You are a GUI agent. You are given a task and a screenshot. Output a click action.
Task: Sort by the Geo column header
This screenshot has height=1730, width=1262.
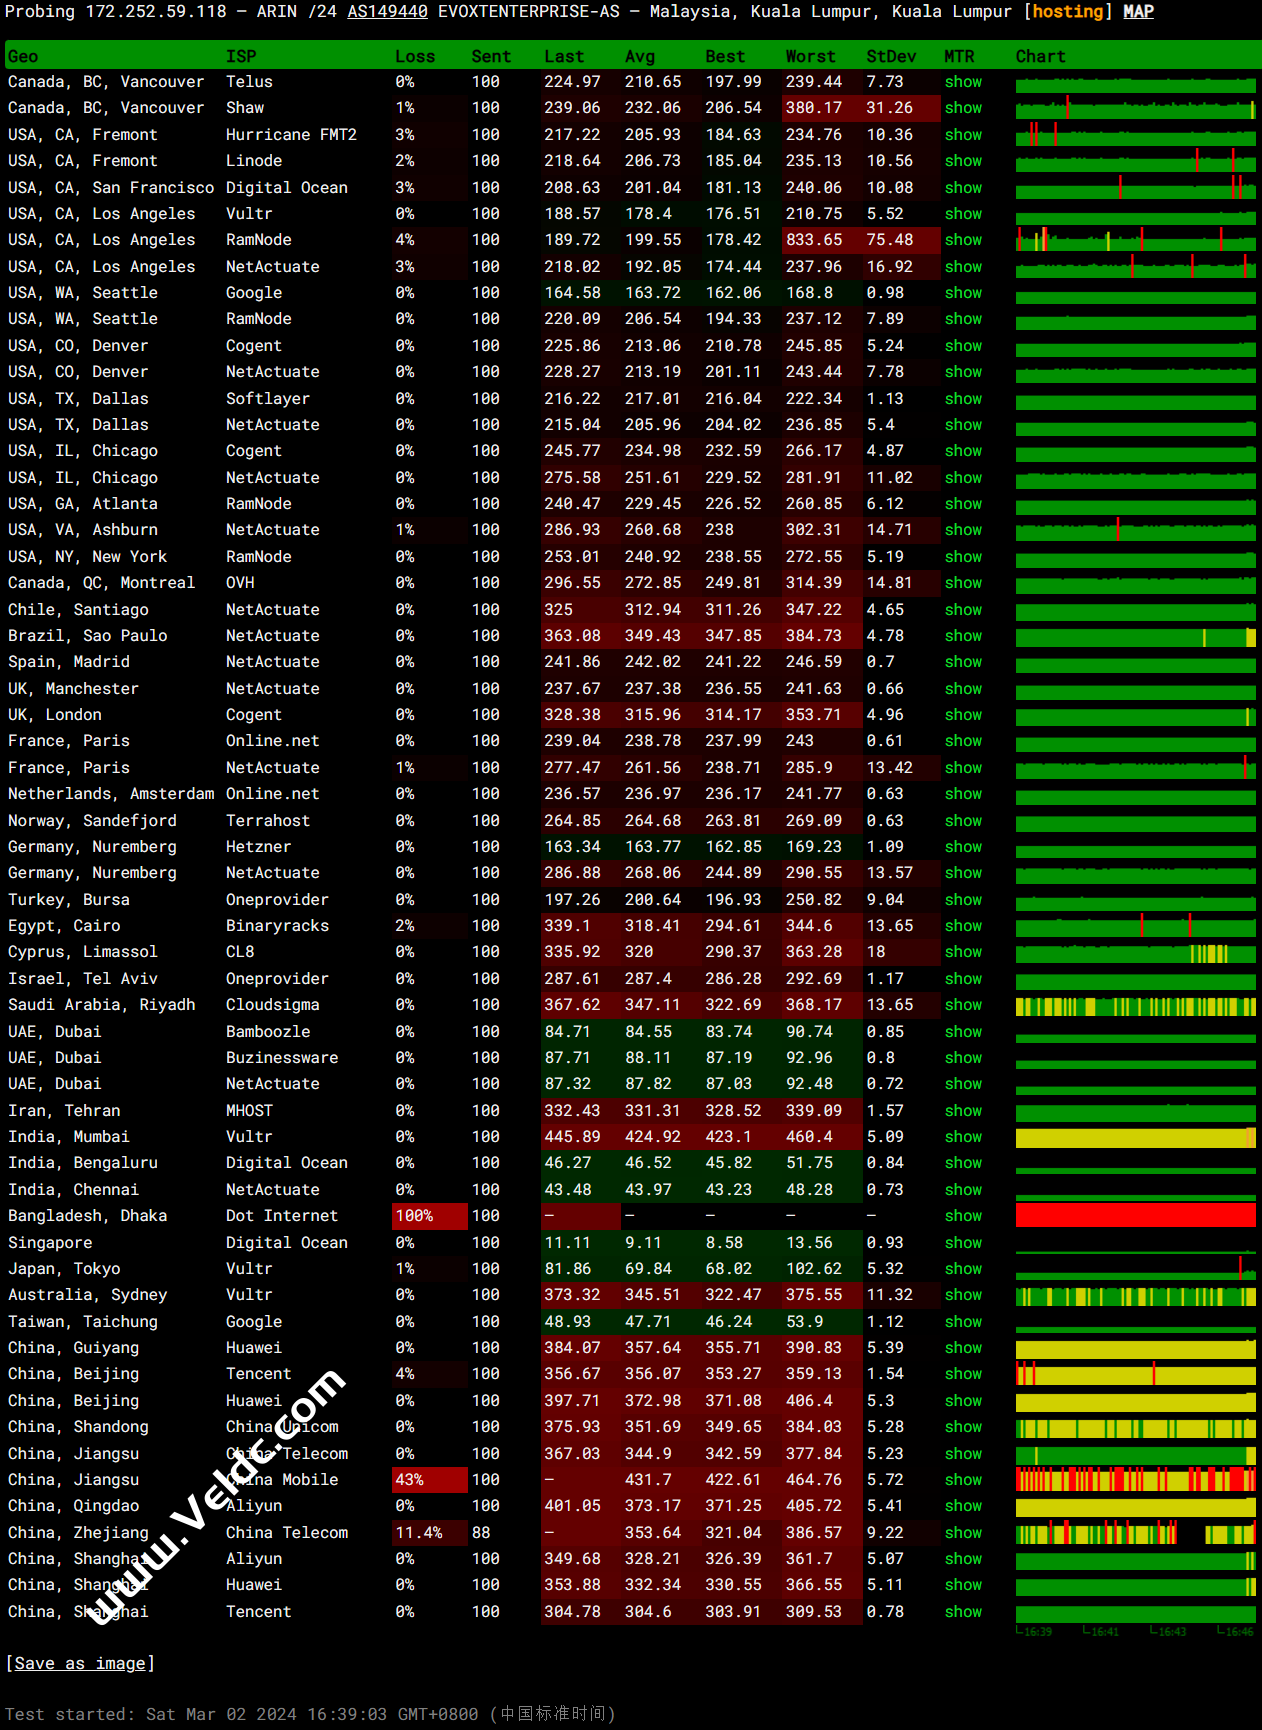coord(23,57)
